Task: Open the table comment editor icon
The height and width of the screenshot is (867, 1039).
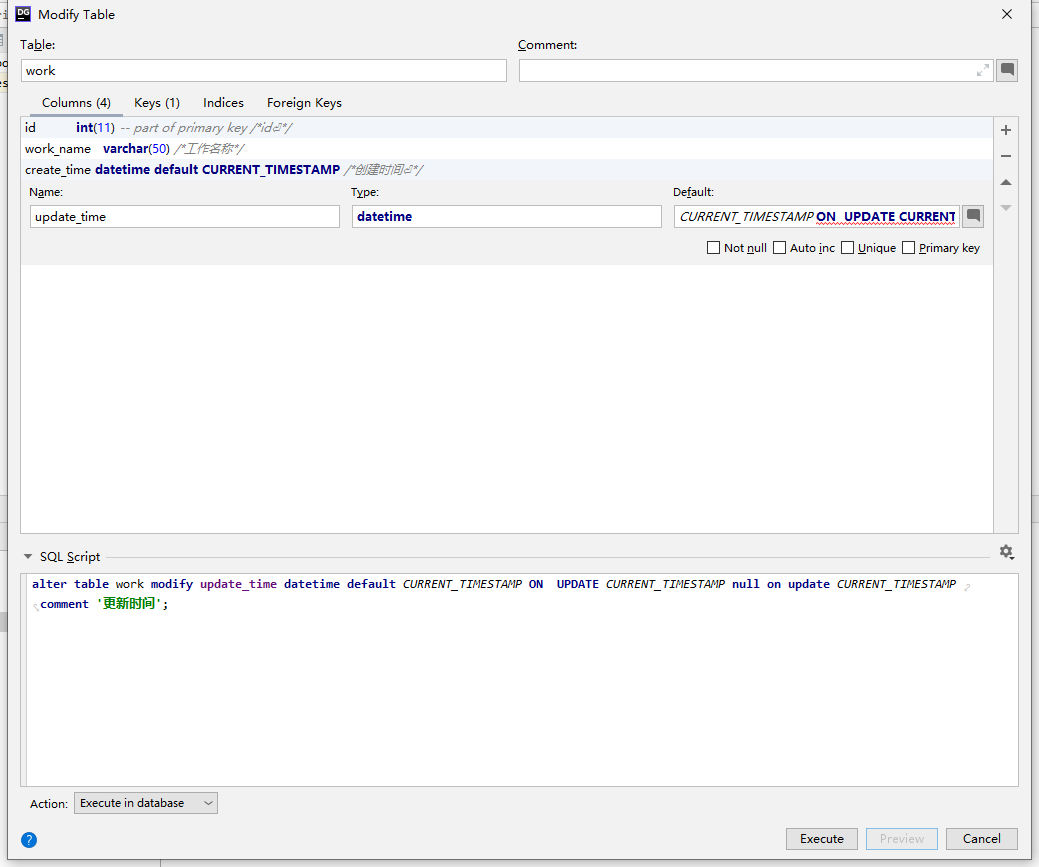Action: click(1007, 70)
